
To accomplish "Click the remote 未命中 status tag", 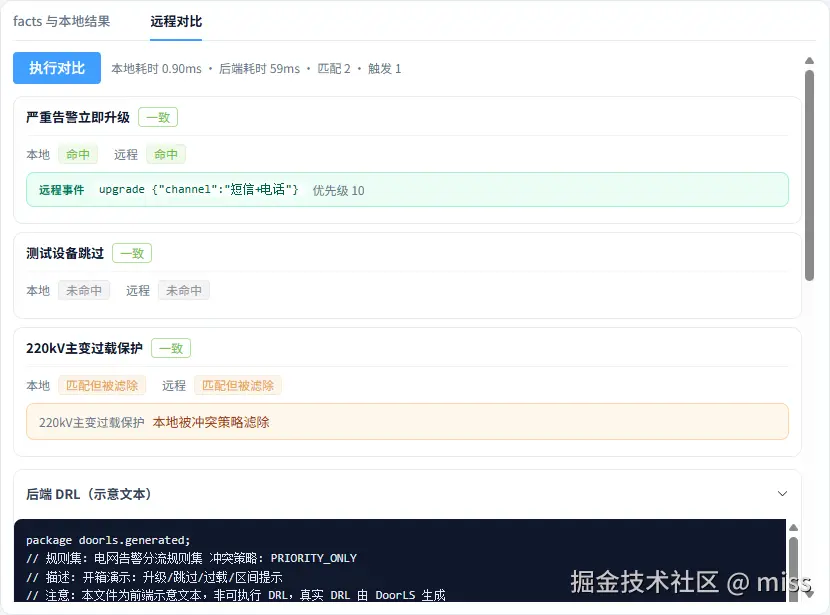I will point(184,290).
